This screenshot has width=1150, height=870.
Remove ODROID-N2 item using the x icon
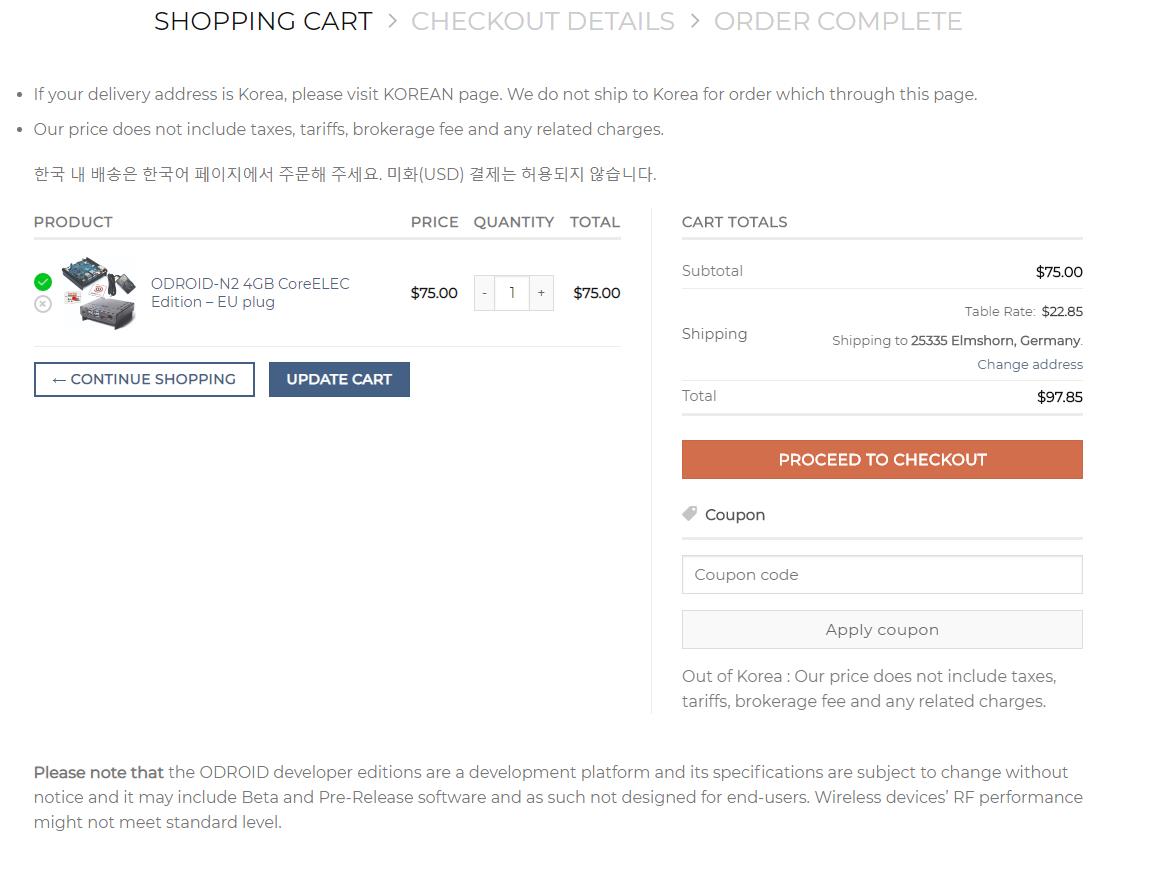click(x=43, y=304)
